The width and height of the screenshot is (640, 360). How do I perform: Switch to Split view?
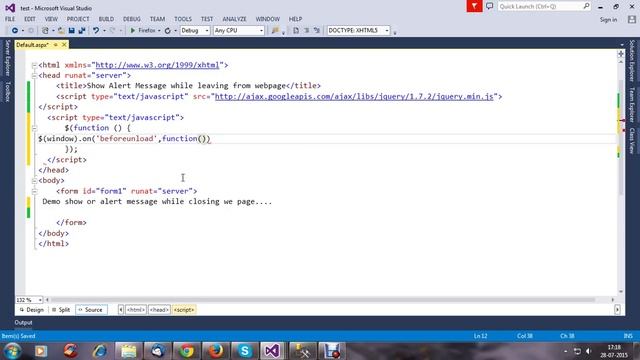(61, 310)
